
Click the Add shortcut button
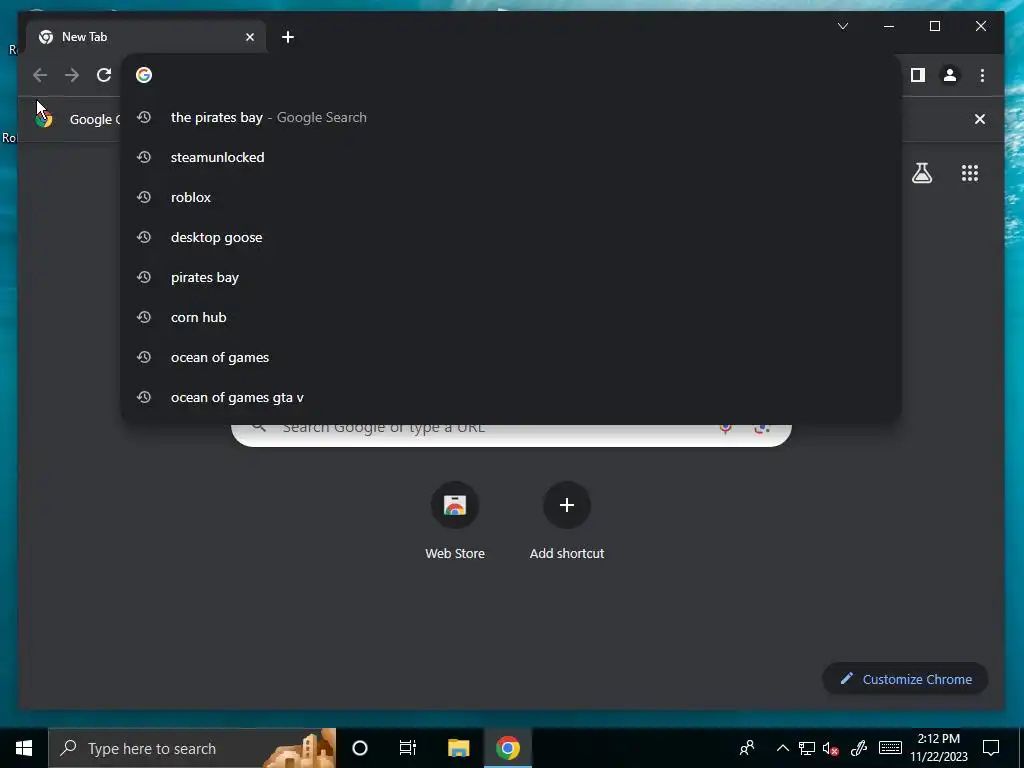tap(567, 520)
